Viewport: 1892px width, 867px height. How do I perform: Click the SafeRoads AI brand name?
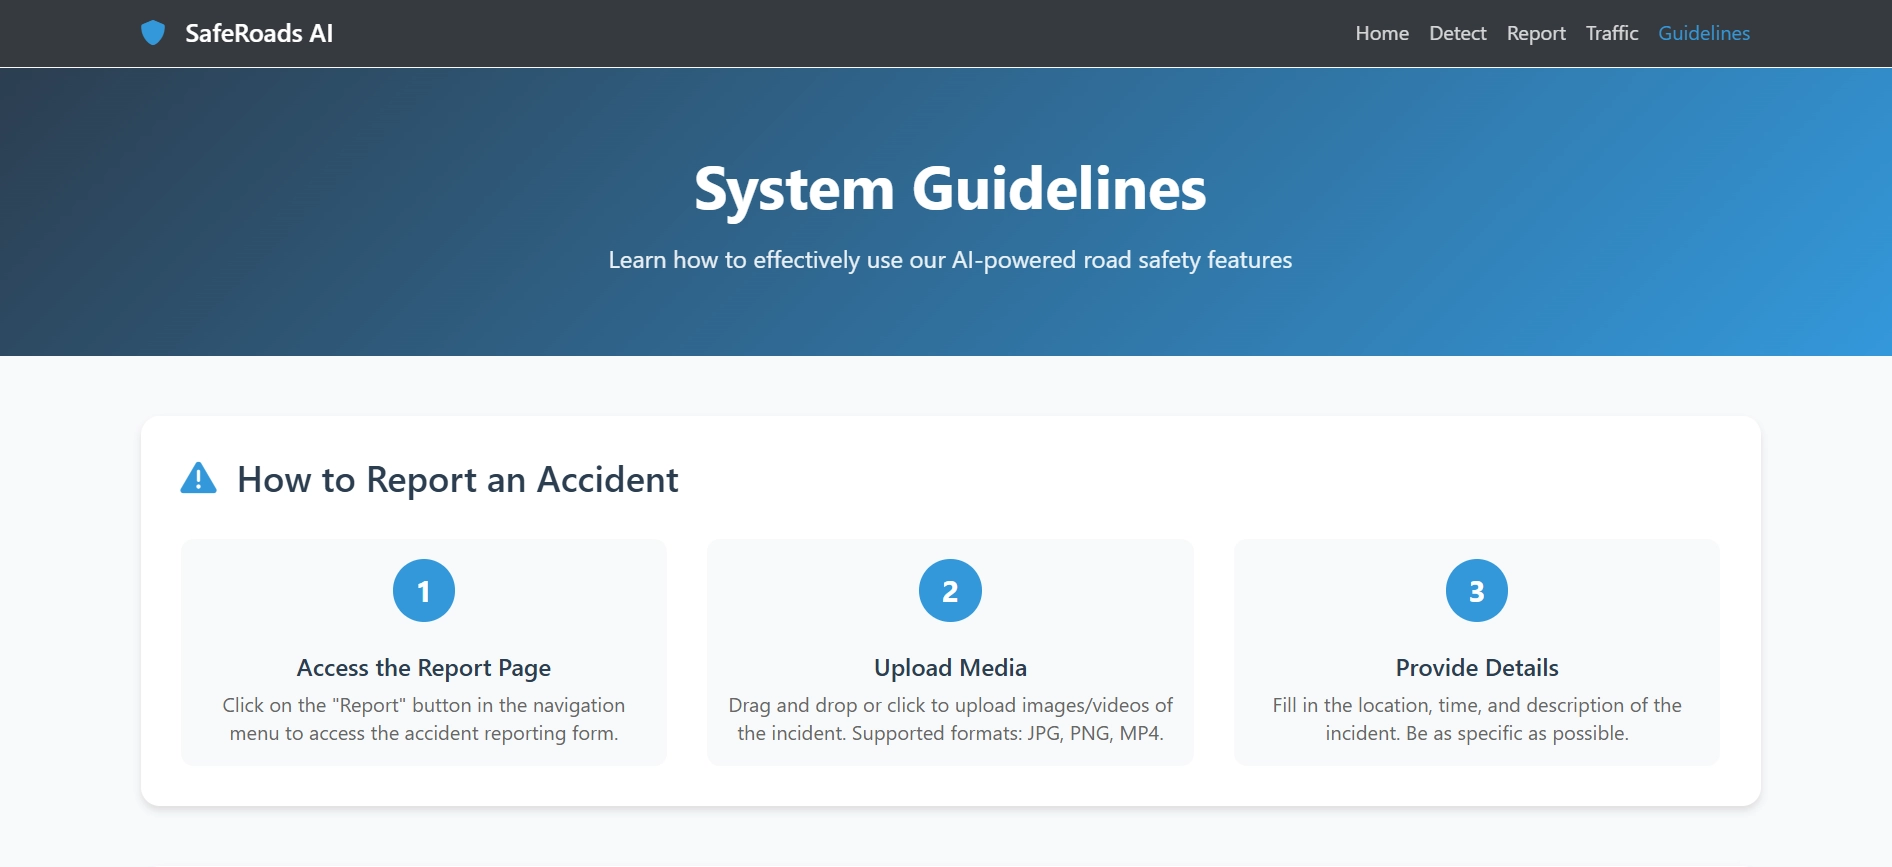point(259,33)
